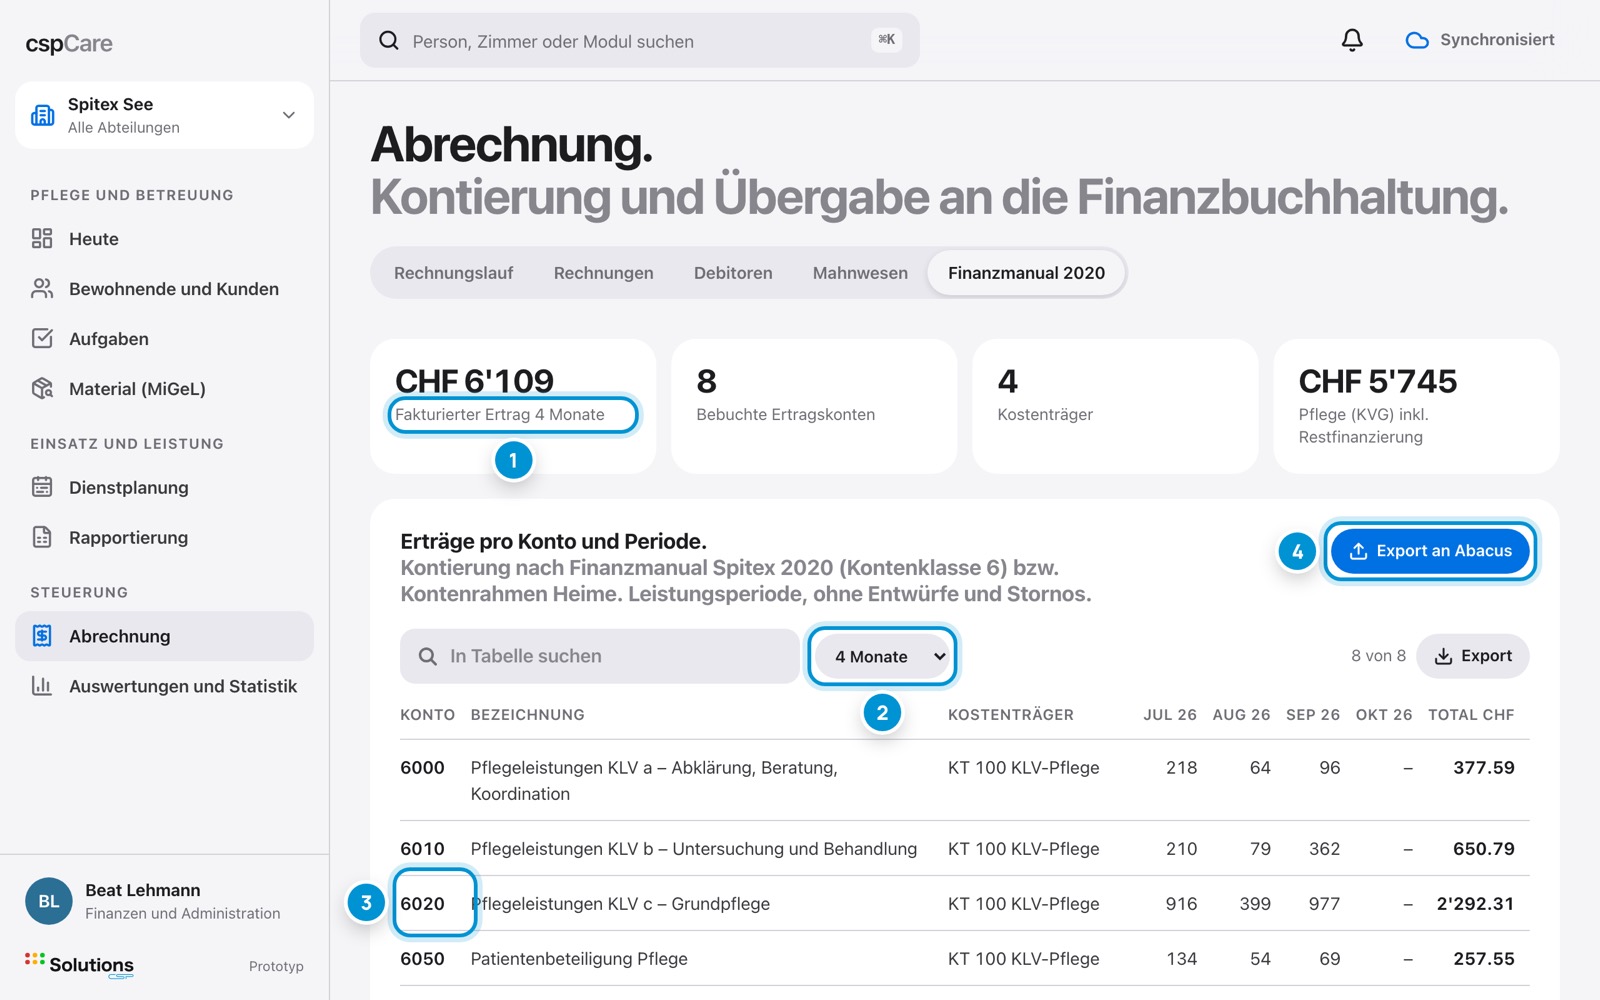Image resolution: width=1600 pixels, height=1000 pixels.
Task: Click the Spitex See building icon
Action: point(42,115)
